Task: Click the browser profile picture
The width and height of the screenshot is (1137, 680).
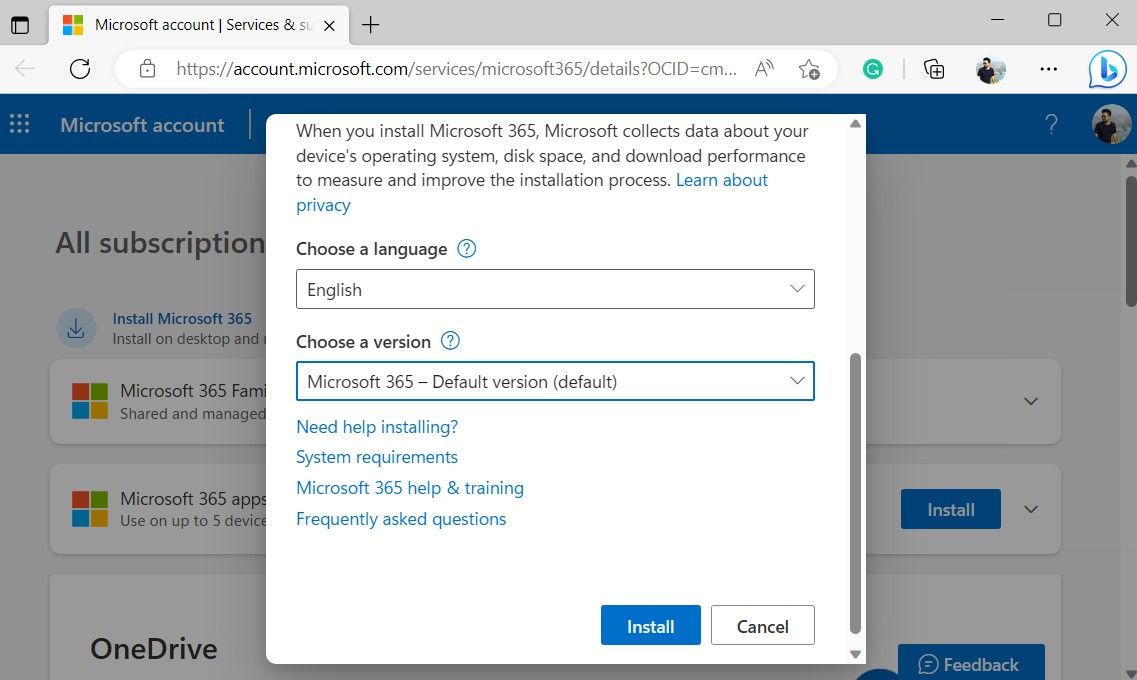Action: tap(990, 69)
